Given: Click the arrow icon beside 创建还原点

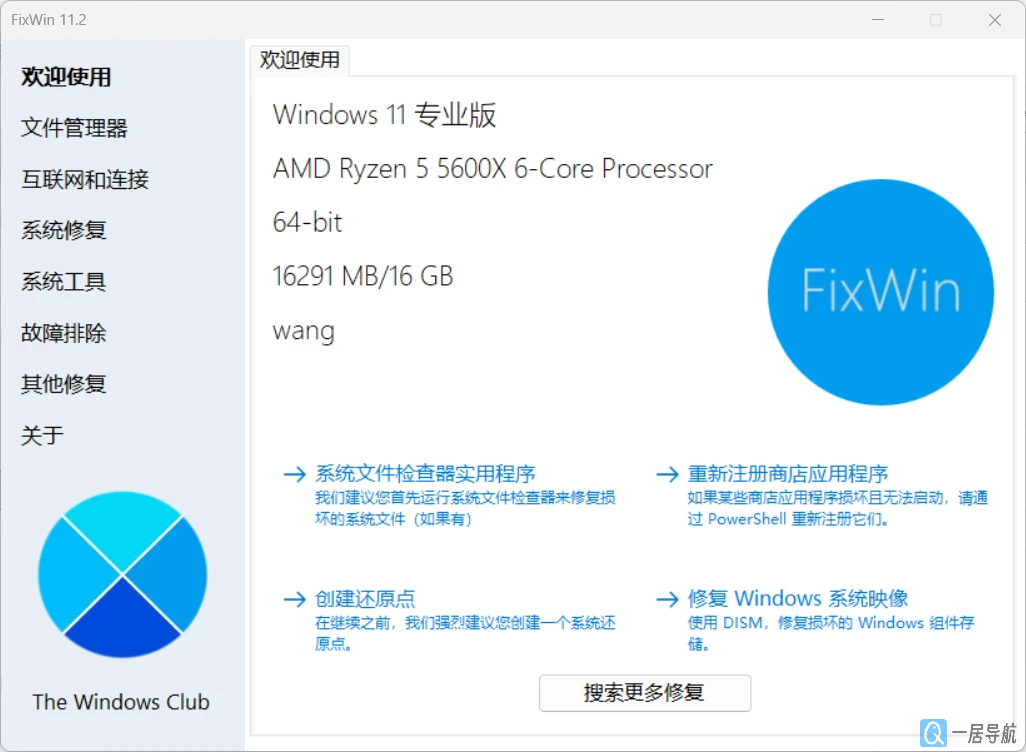Looking at the screenshot, I should (295, 599).
